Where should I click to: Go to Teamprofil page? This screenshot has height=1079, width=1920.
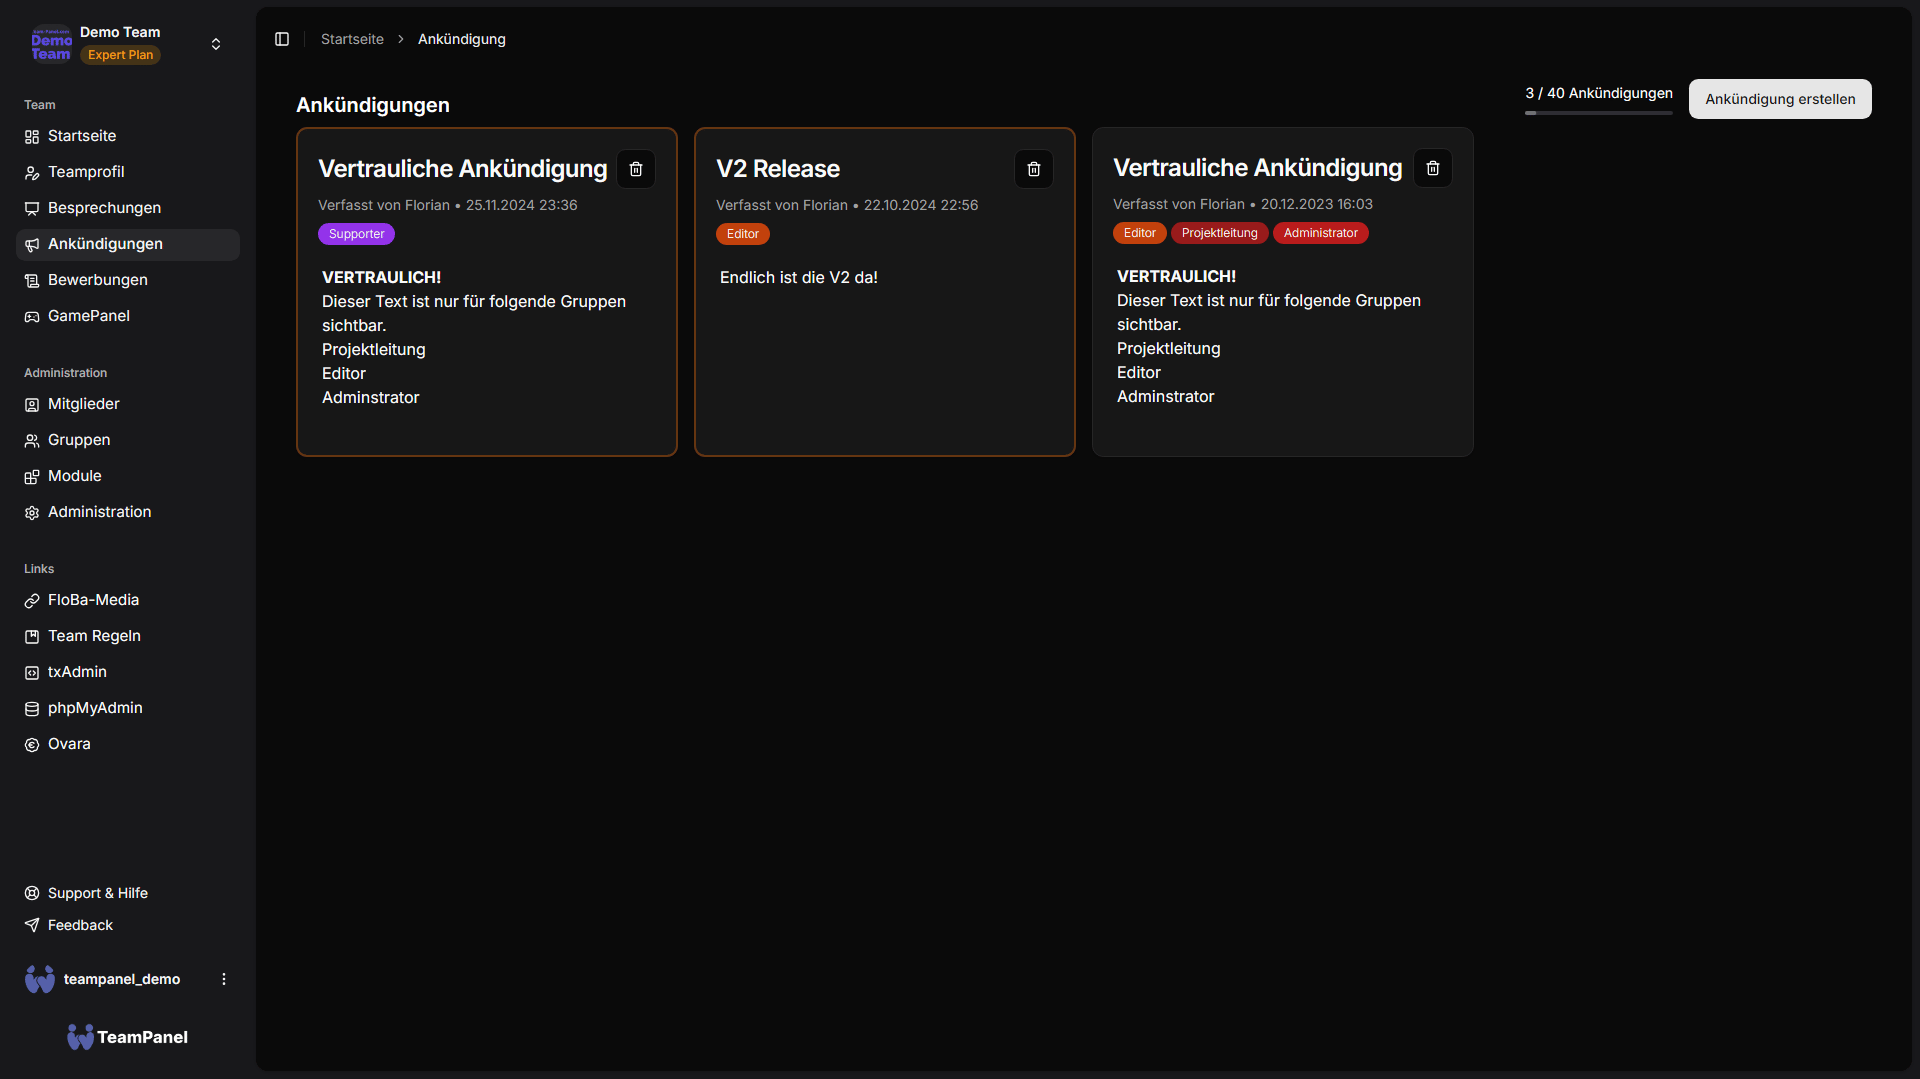click(x=128, y=172)
